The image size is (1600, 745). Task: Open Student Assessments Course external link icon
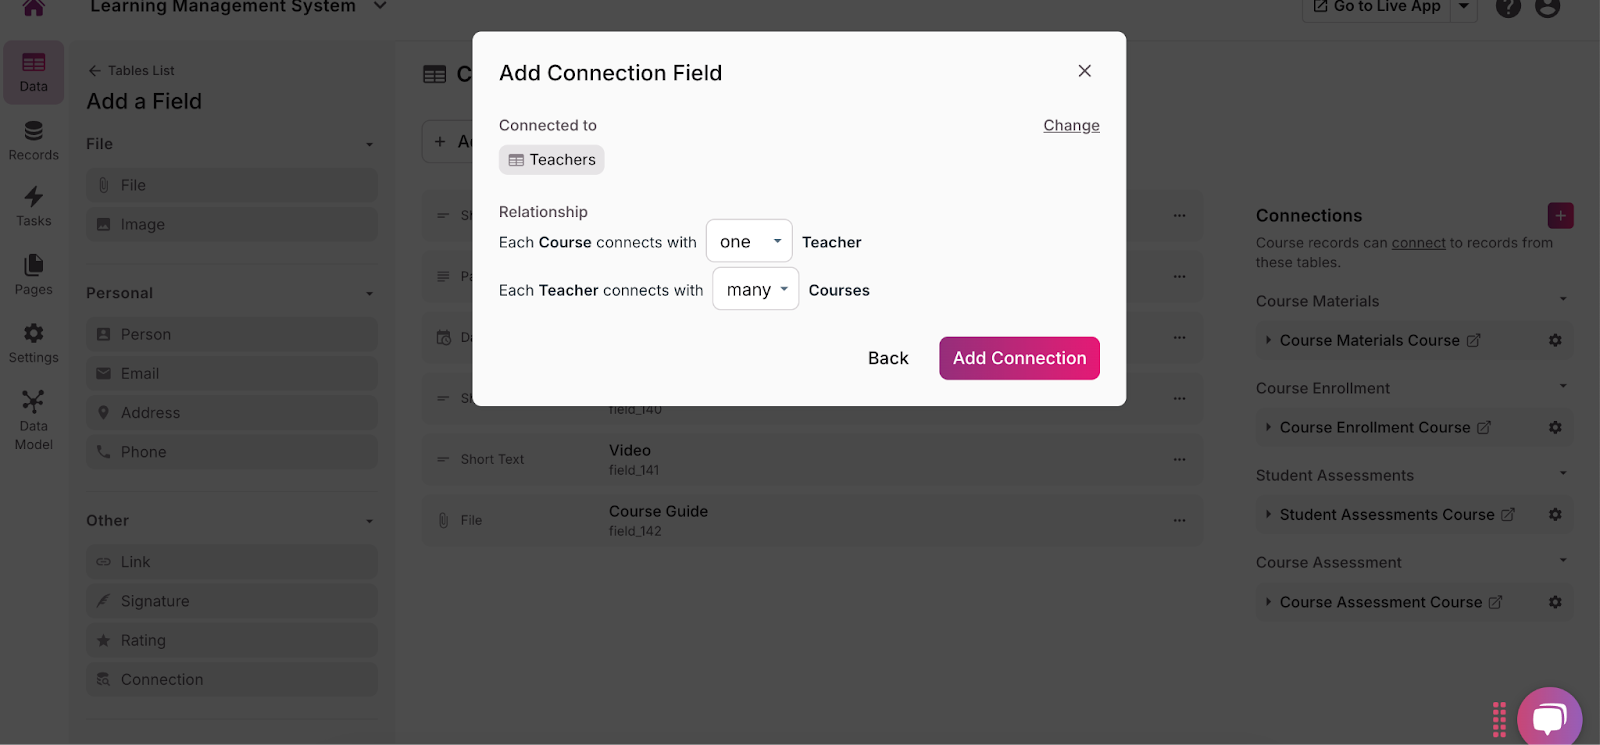[1508, 514]
